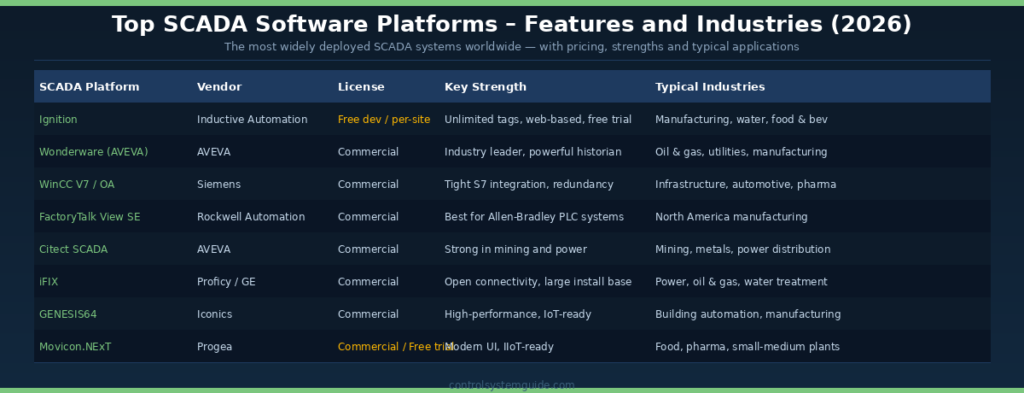The height and width of the screenshot is (393, 1024).
Task: Click the 'Rockwell Automation' vendor cell
Action: pos(251,217)
